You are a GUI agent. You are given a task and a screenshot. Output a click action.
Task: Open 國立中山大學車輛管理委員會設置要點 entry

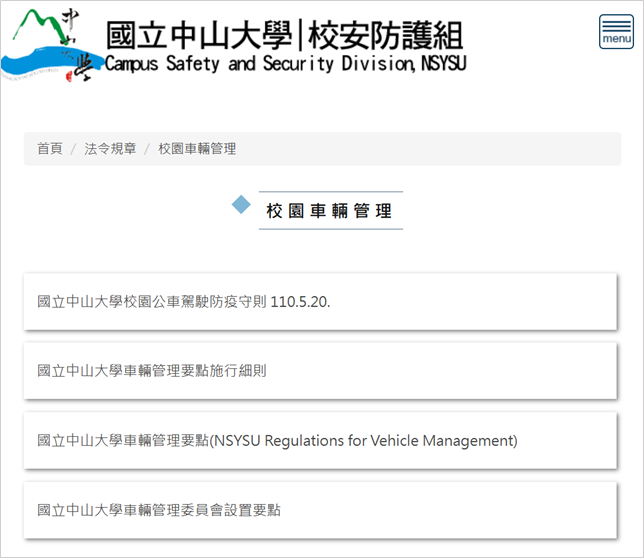159,510
